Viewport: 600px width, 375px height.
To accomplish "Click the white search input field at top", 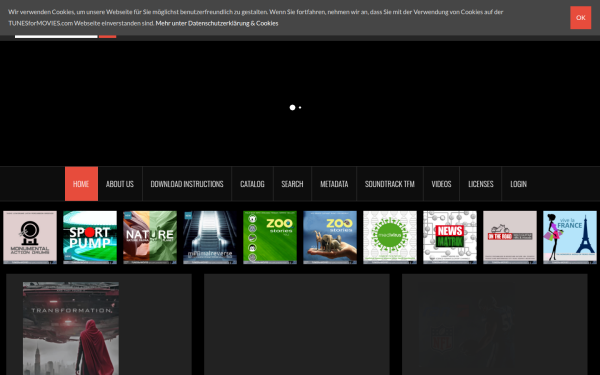I will point(56,36).
